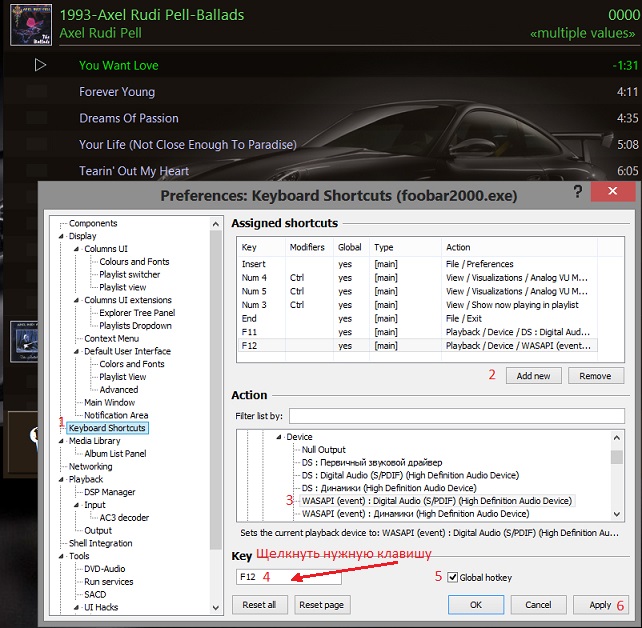Click the Key input box showing F12

288,577
